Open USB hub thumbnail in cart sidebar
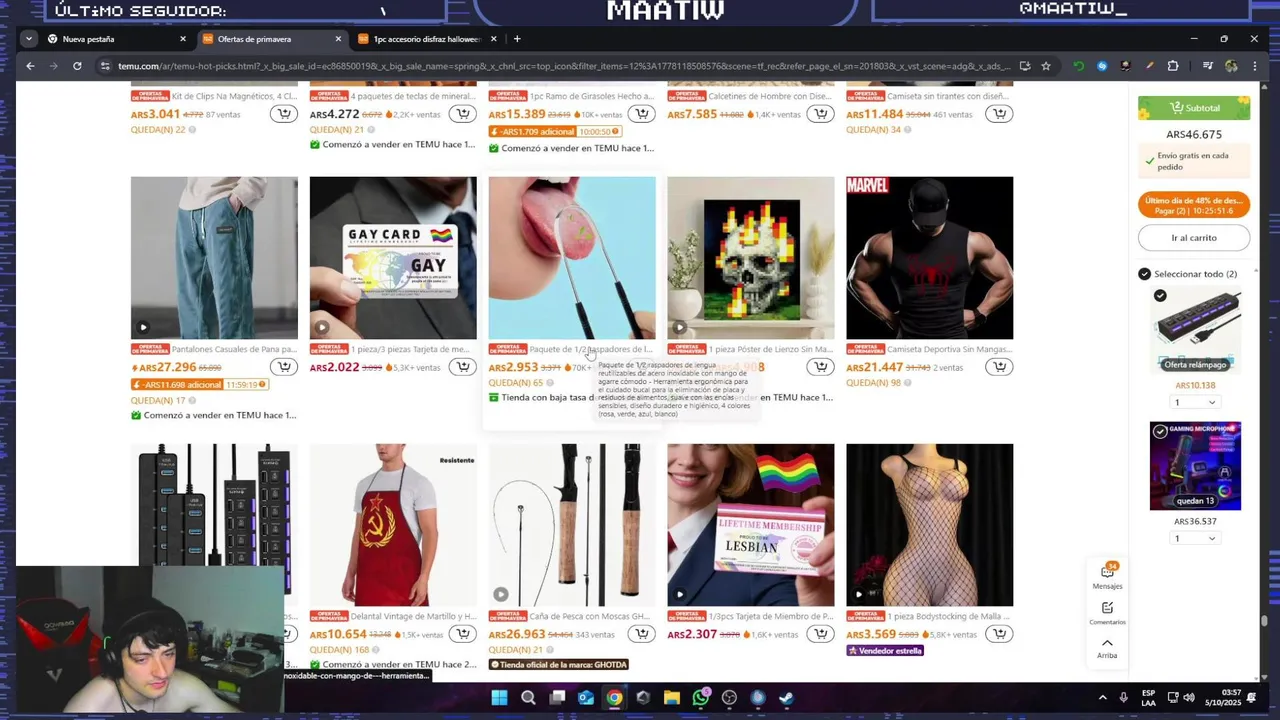1280x720 pixels. pos(1195,330)
